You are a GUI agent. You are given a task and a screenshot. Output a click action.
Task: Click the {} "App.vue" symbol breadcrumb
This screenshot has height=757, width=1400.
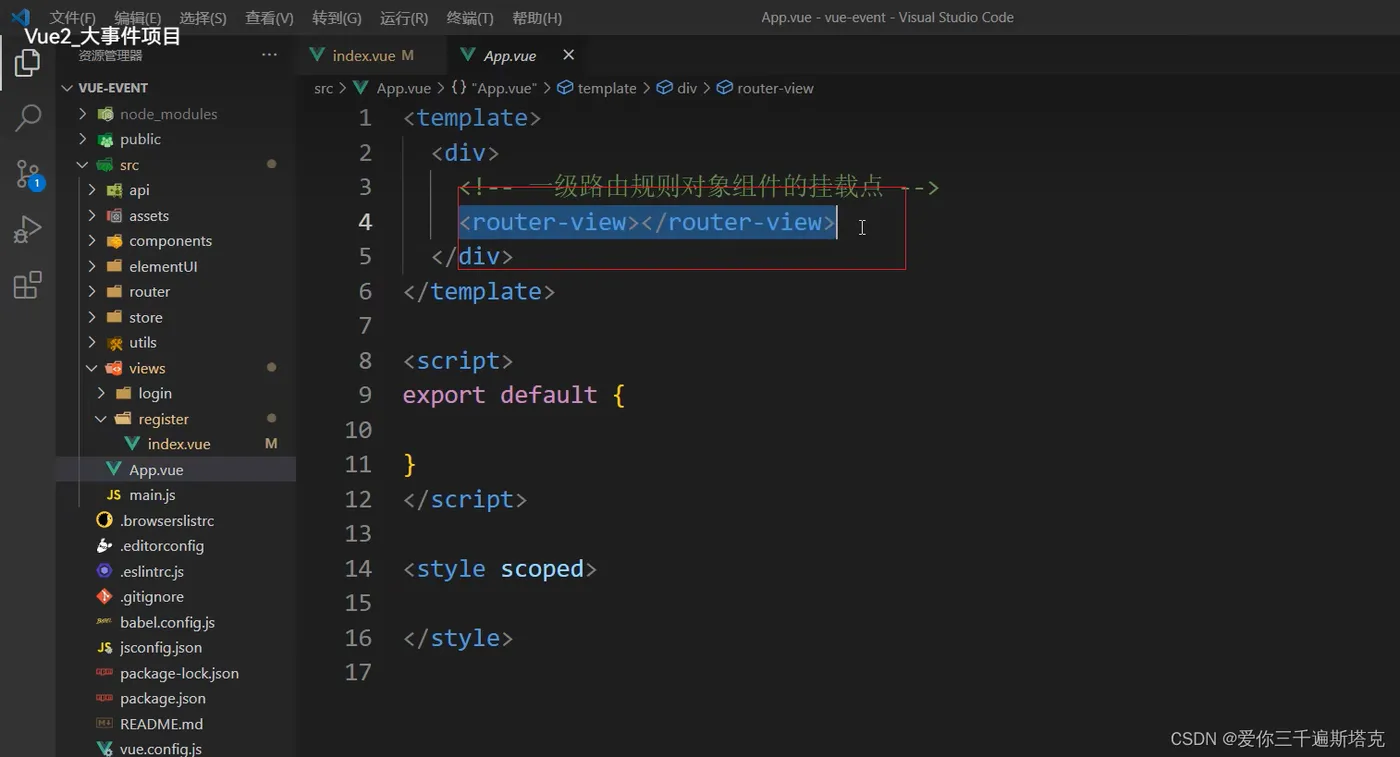[494, 88]
